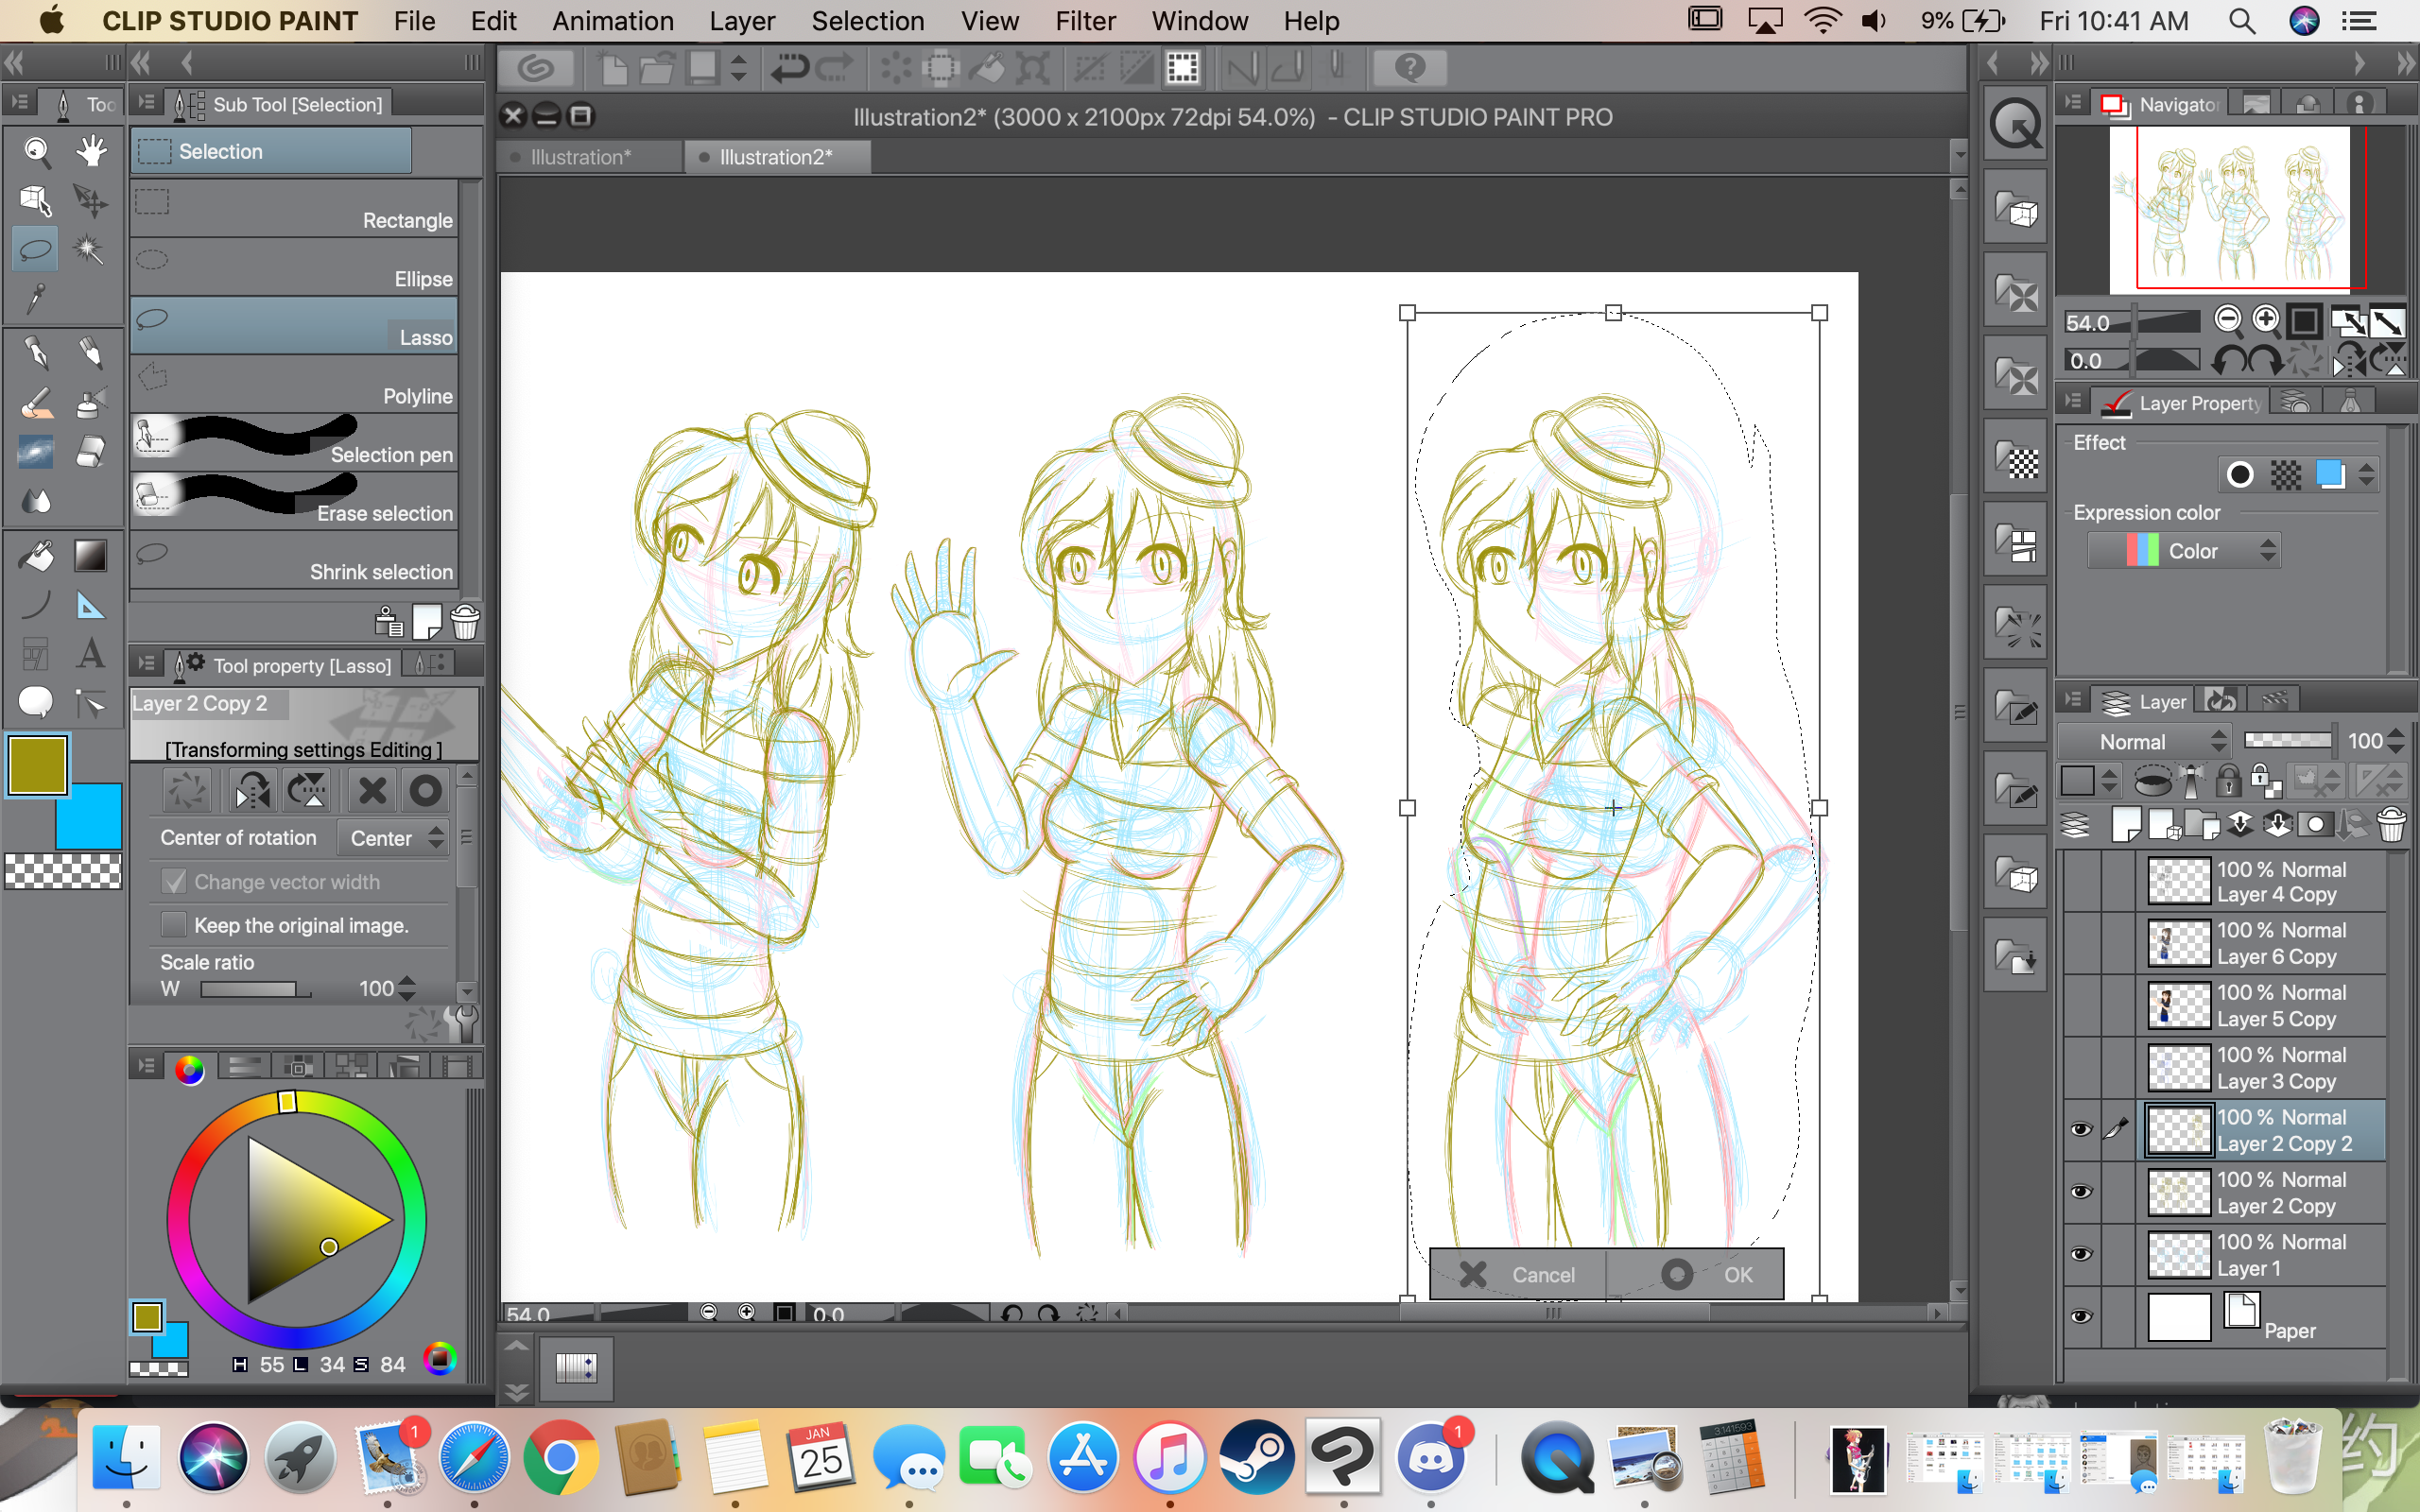Open Layer panel menu icon
The height and width of the screenshot is (1512, 2420).
(2073, 701)
